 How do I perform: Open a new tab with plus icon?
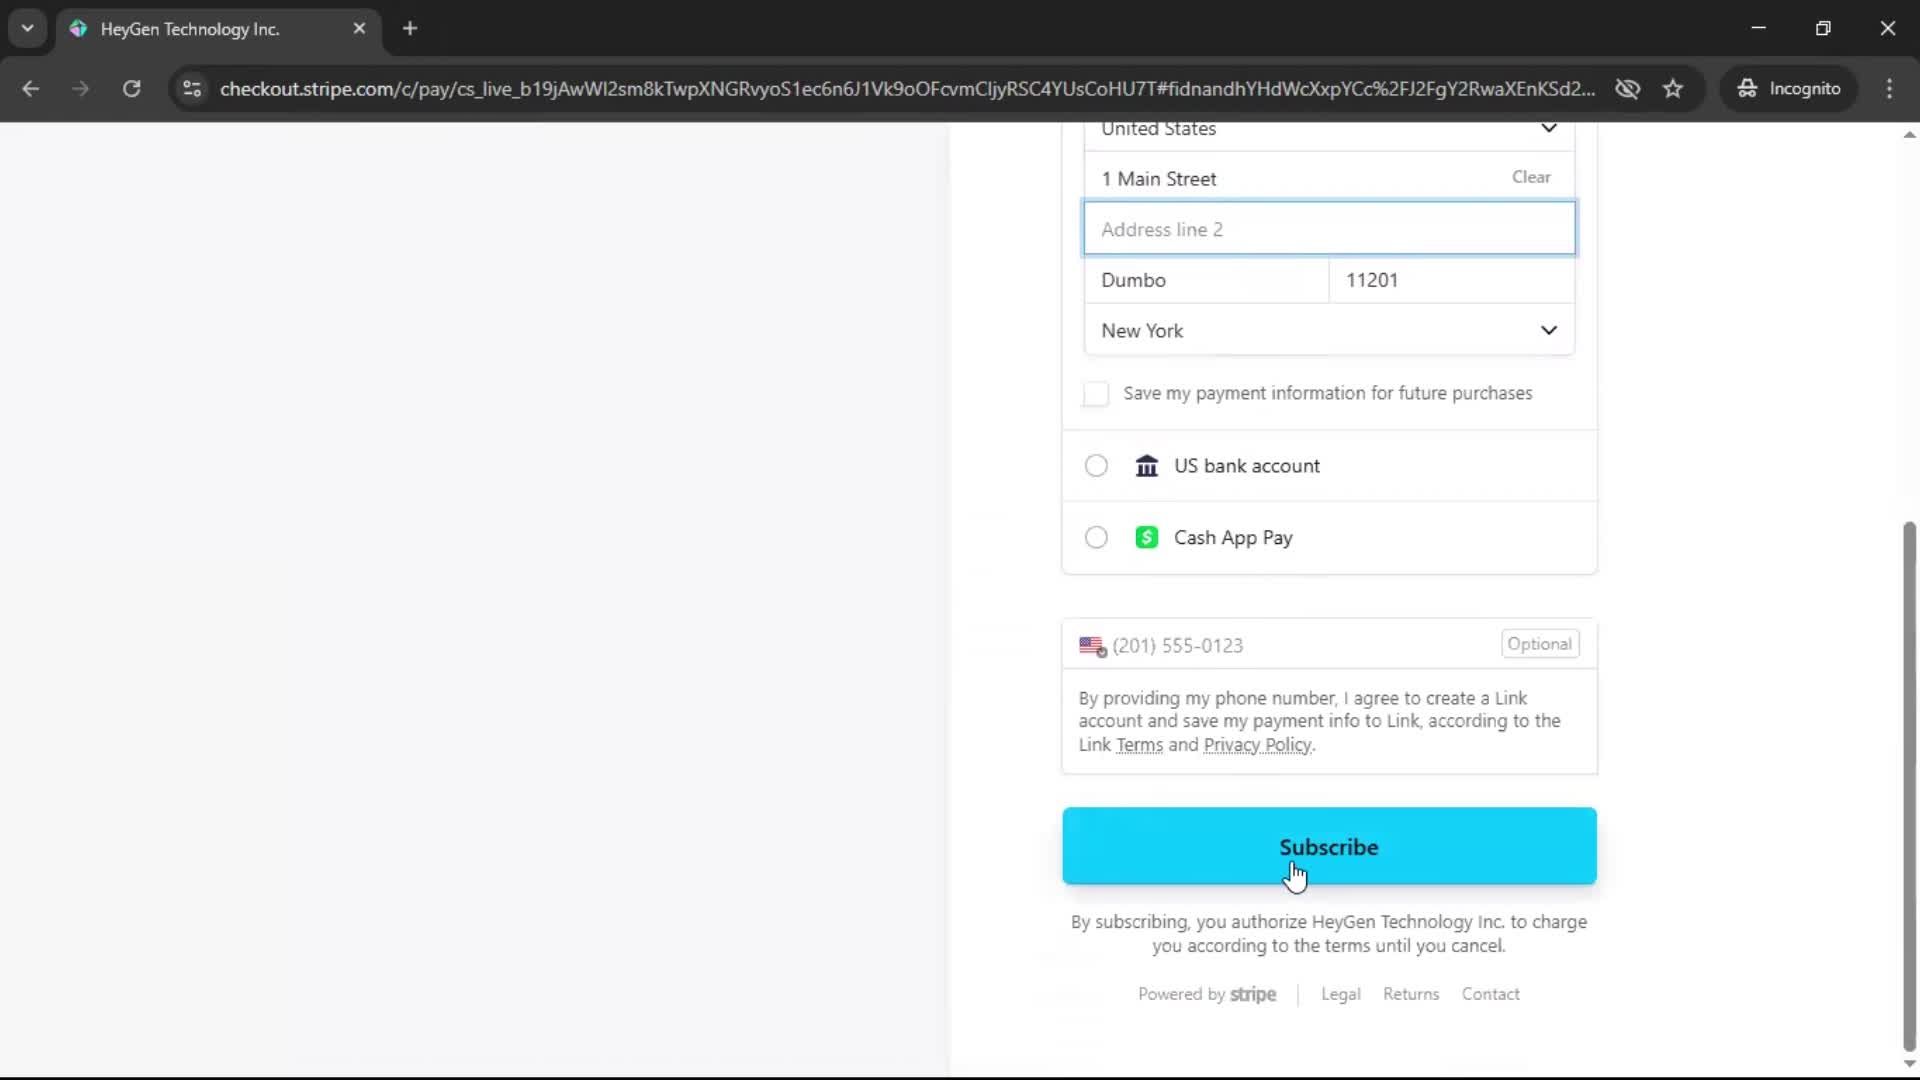(410, 29)
